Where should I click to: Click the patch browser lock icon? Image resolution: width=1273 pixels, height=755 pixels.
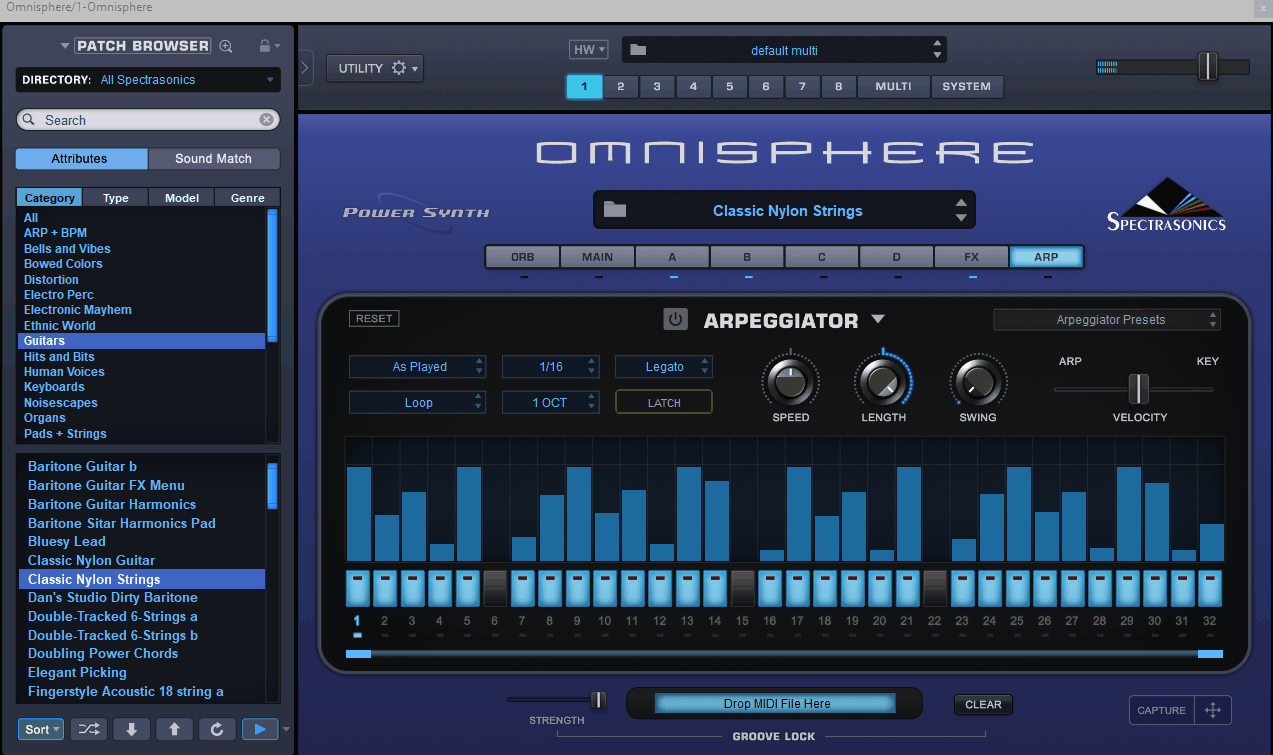point(264,46)
